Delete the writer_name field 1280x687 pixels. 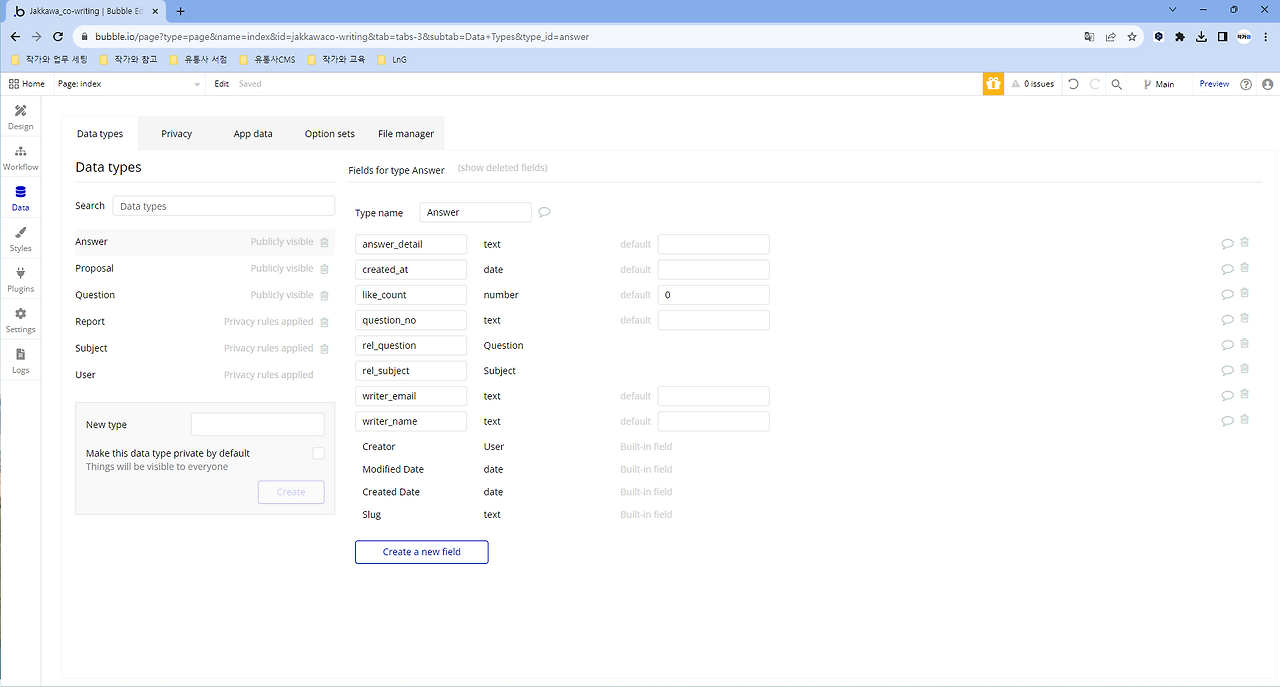pyautogui.click(x=1245, y=420)
